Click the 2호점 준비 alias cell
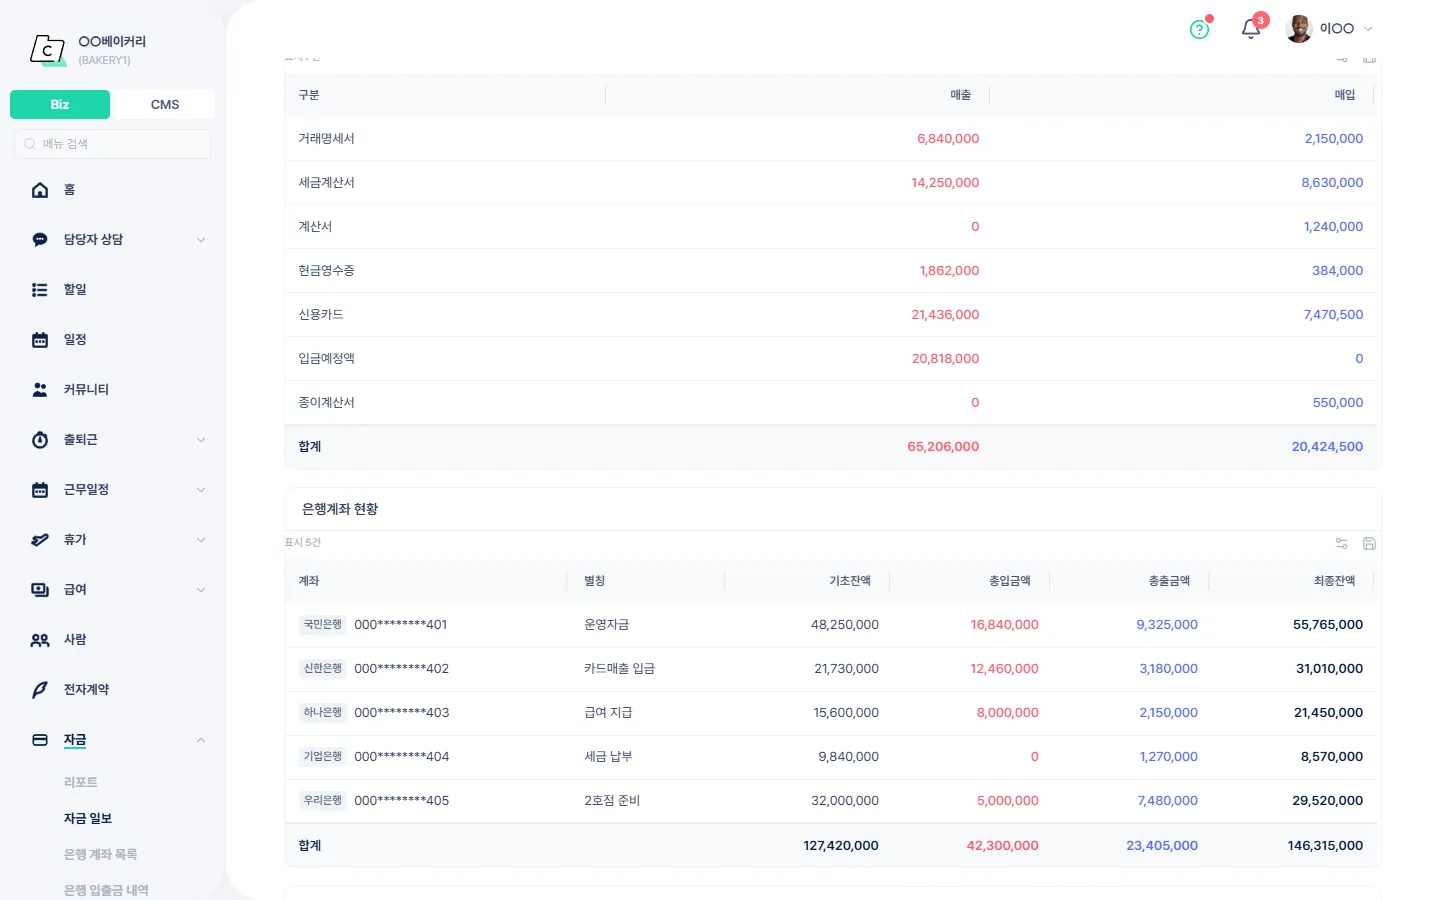Image resolution: width=1440 pixels, height=900 pixels. tap(612, 801)
